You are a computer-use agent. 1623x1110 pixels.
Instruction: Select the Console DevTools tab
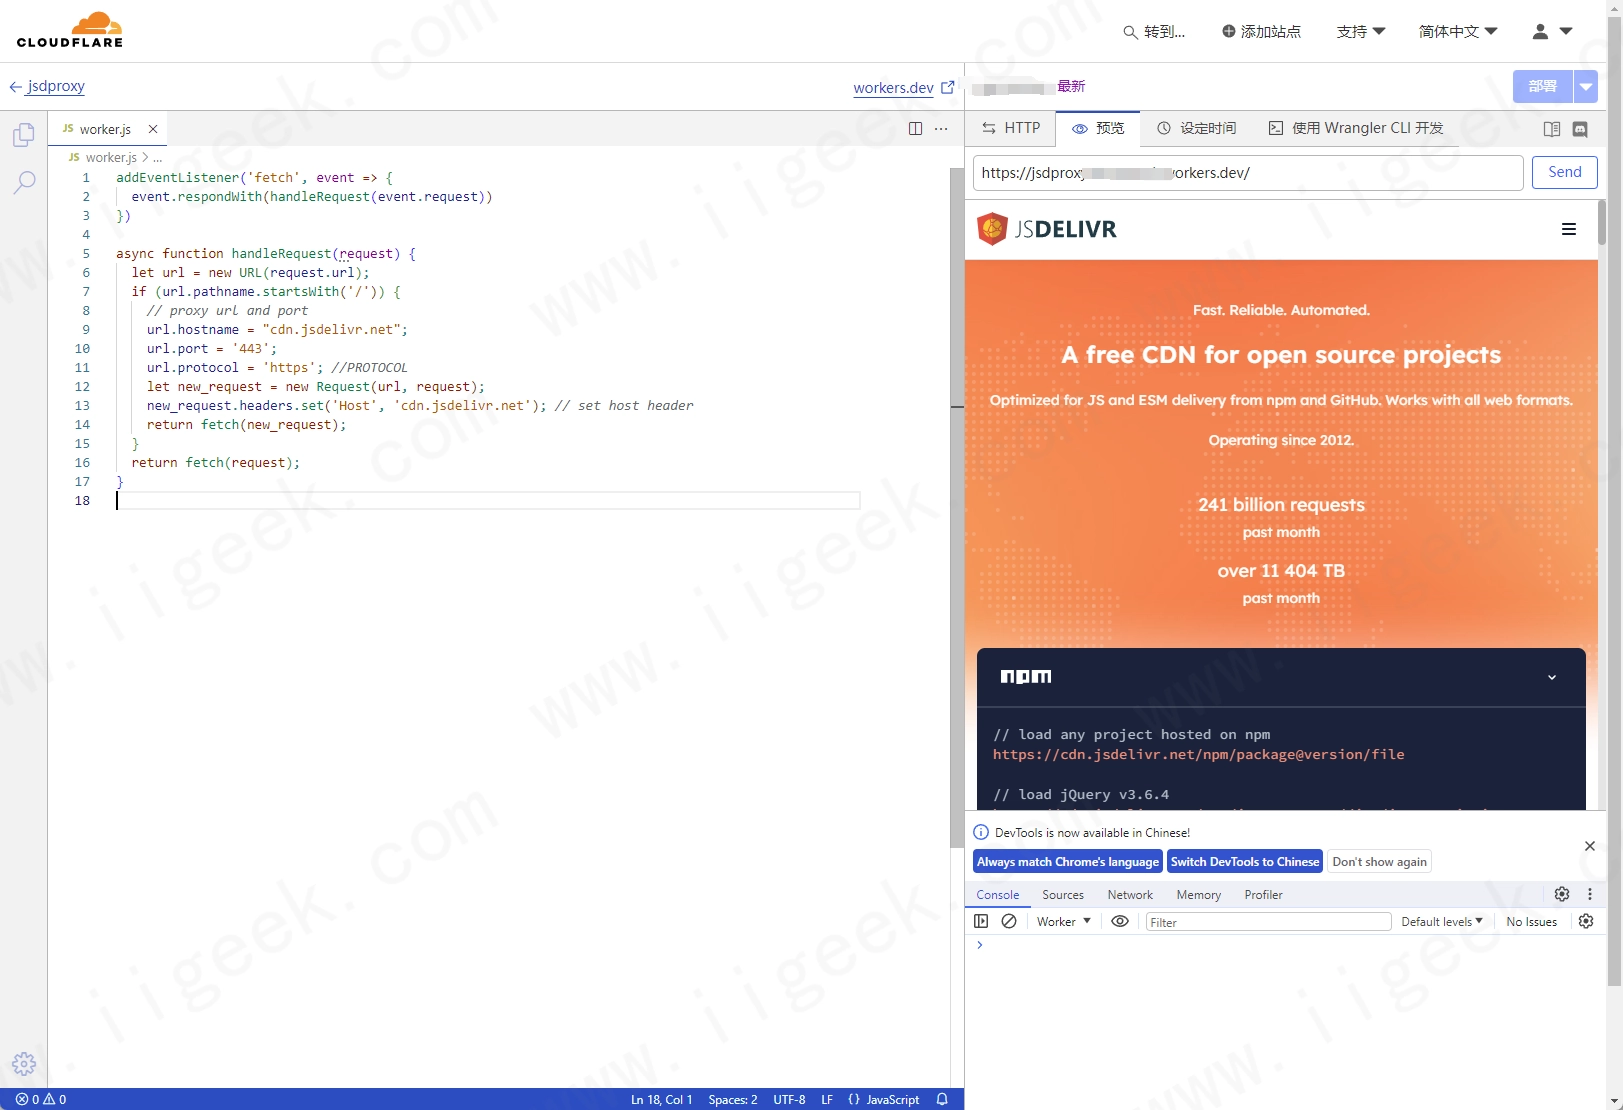pos(998,895)
